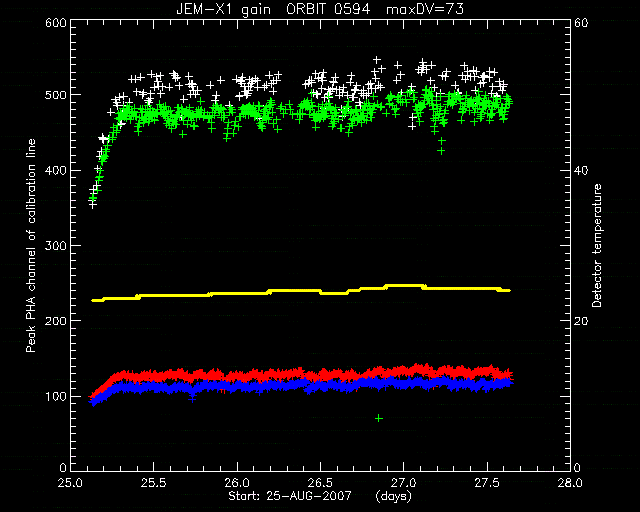The height and width of the screenshot is (512, 640).
Task: Click the x-axis tick label 26.5
Action: click(x=320, y=483)
